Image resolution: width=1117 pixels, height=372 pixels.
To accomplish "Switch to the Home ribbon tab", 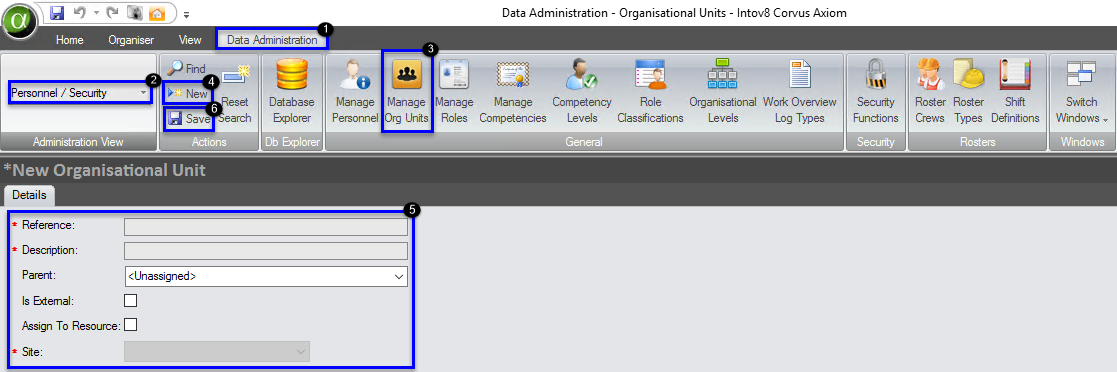I will 70,40.
